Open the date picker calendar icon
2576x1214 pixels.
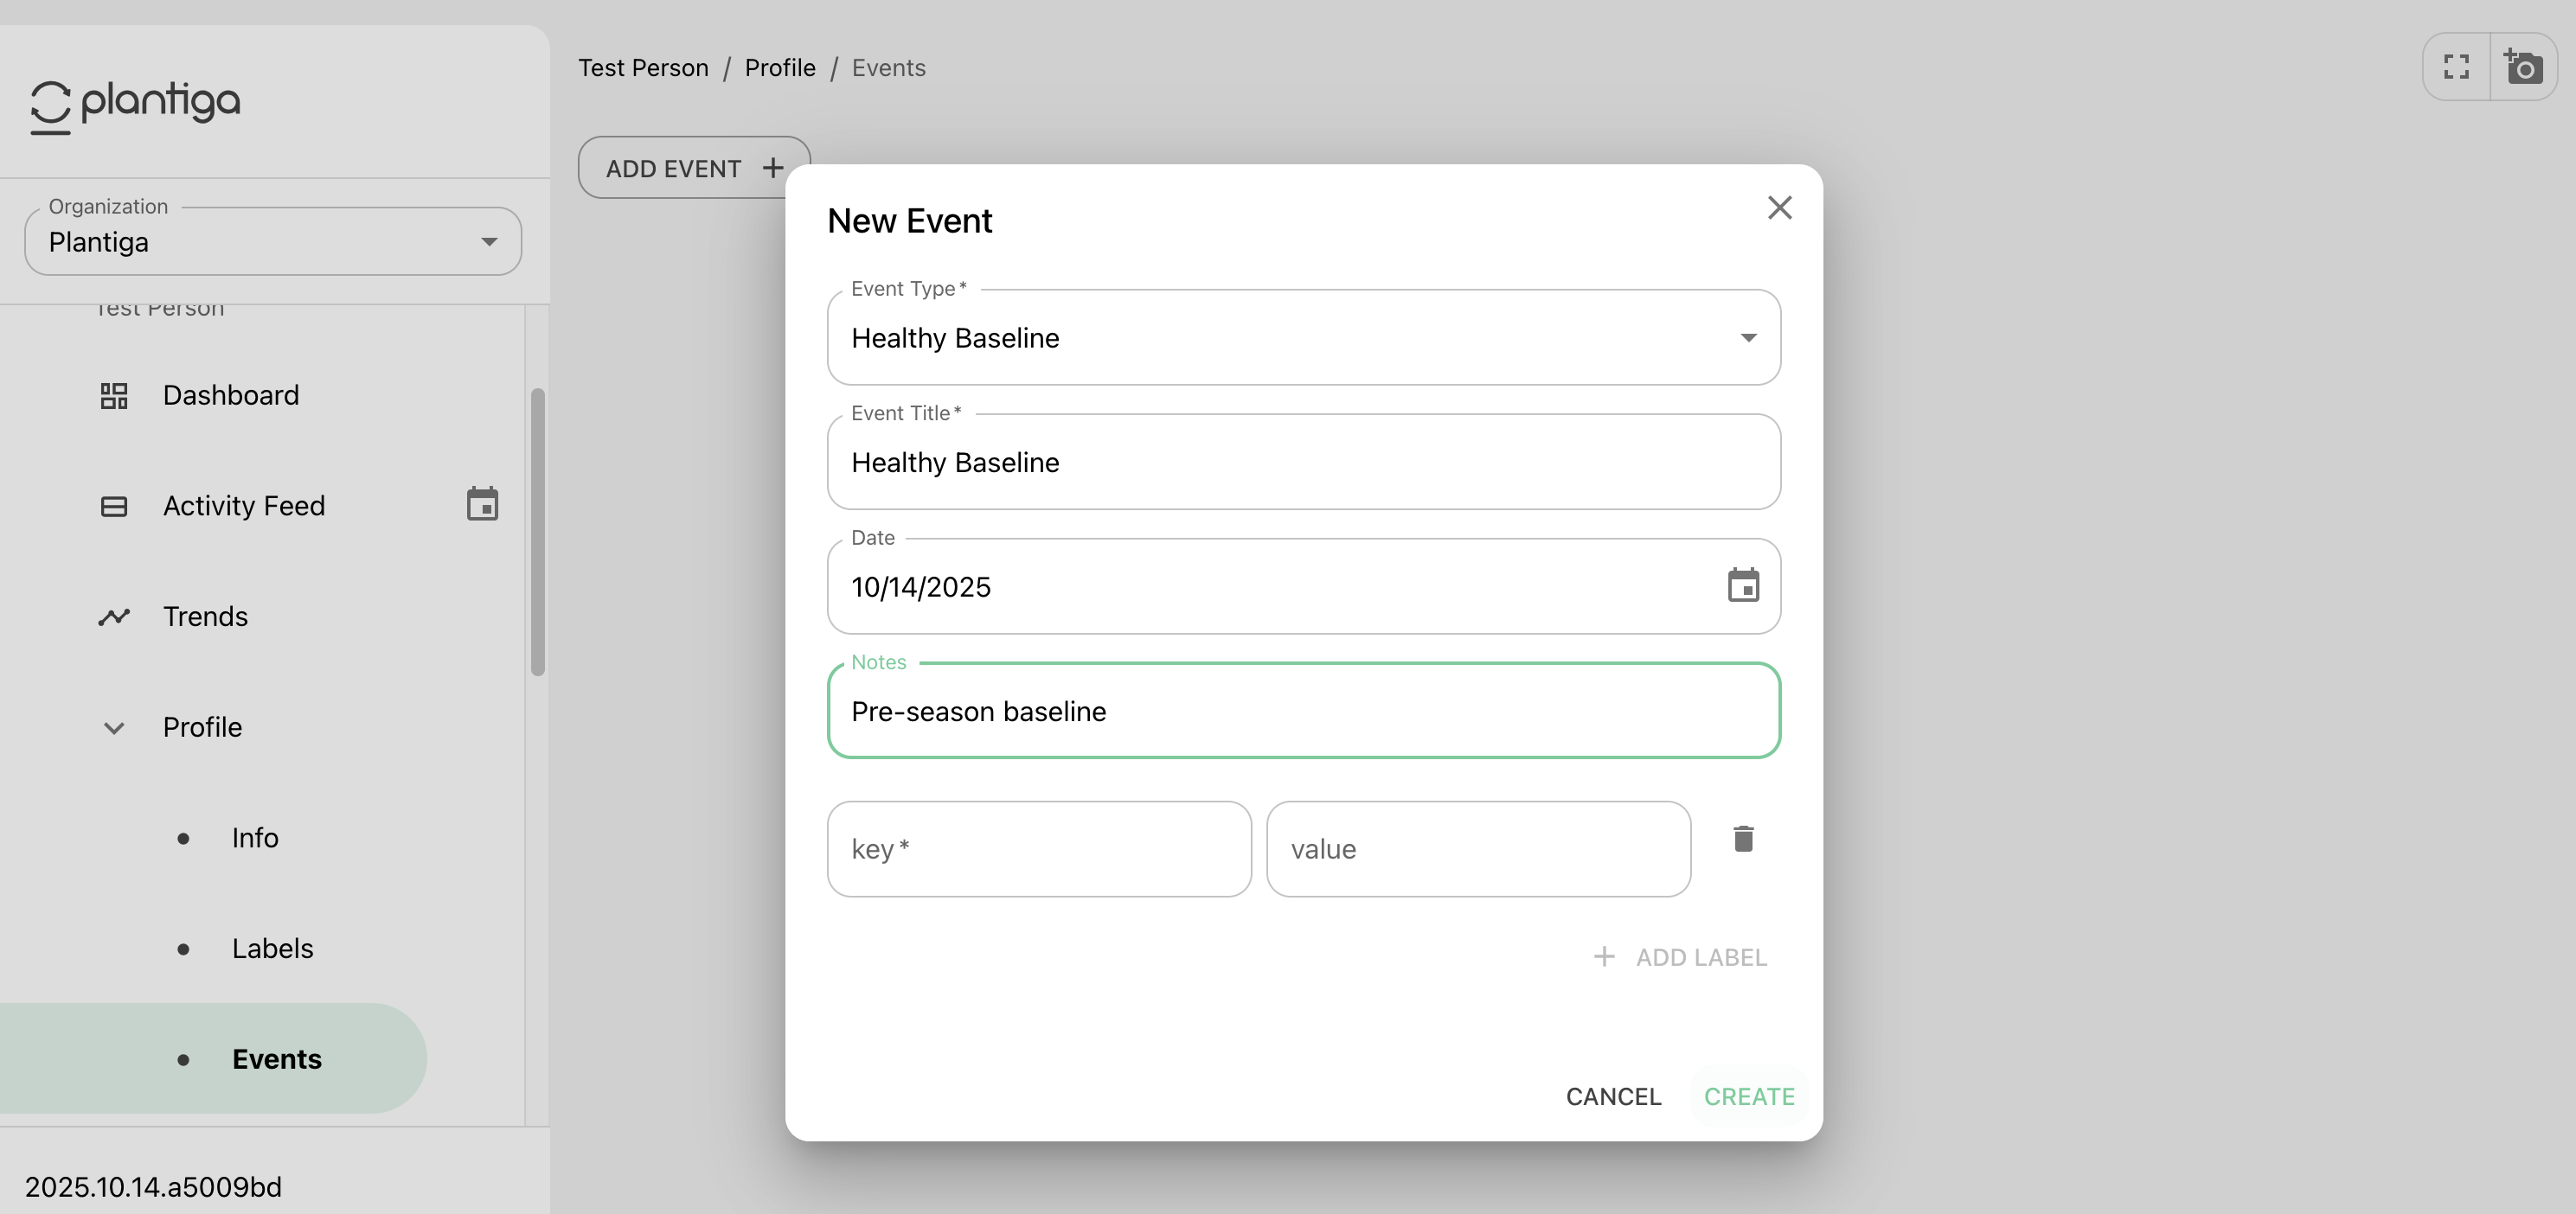(1743, 585)
